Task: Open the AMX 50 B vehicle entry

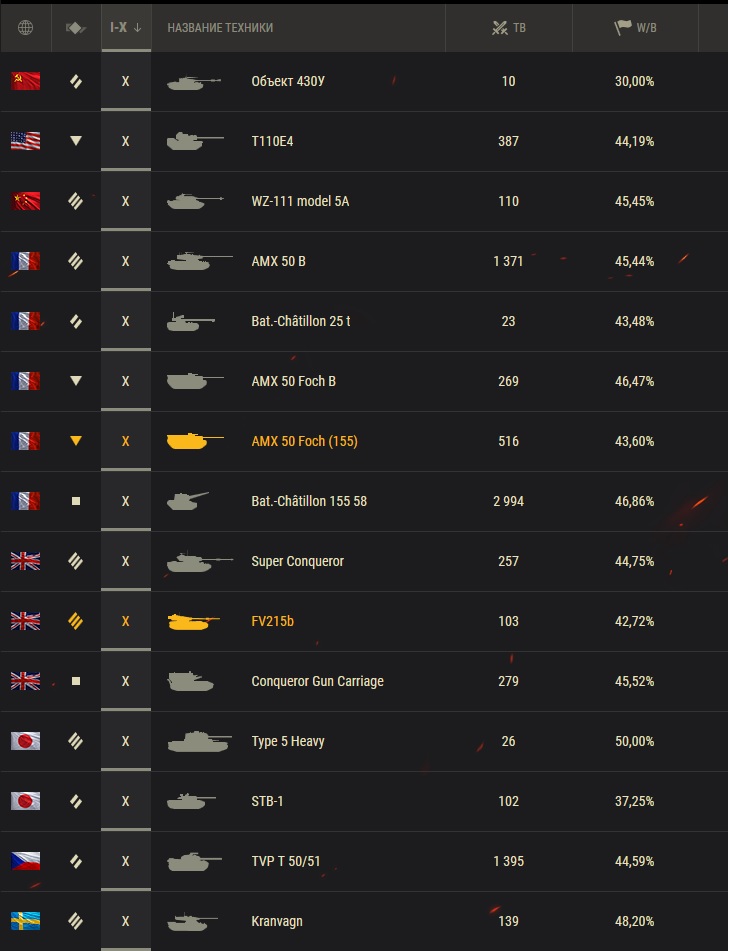Action: [278, 261]
